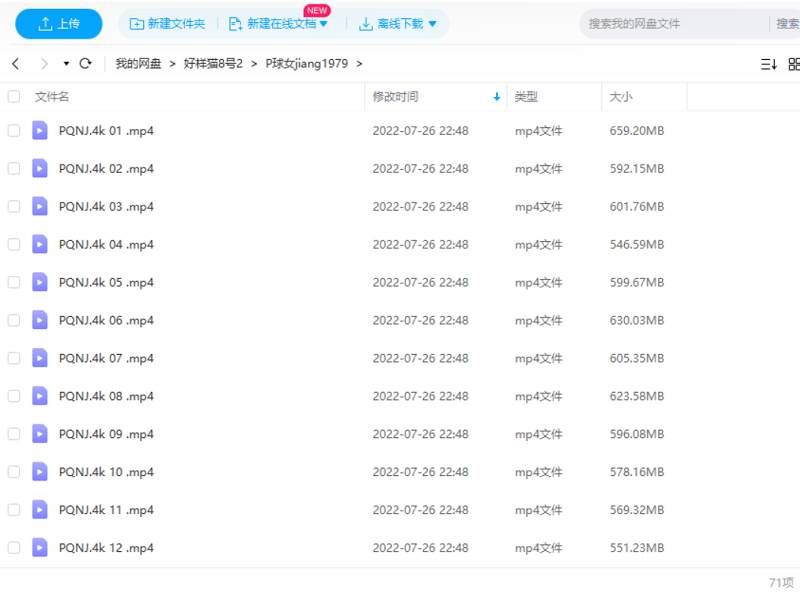Click the 搜索我的网盘文件 search field
Image resolution: width=800 pixels, height=592 pixels.
click(670, 24)
